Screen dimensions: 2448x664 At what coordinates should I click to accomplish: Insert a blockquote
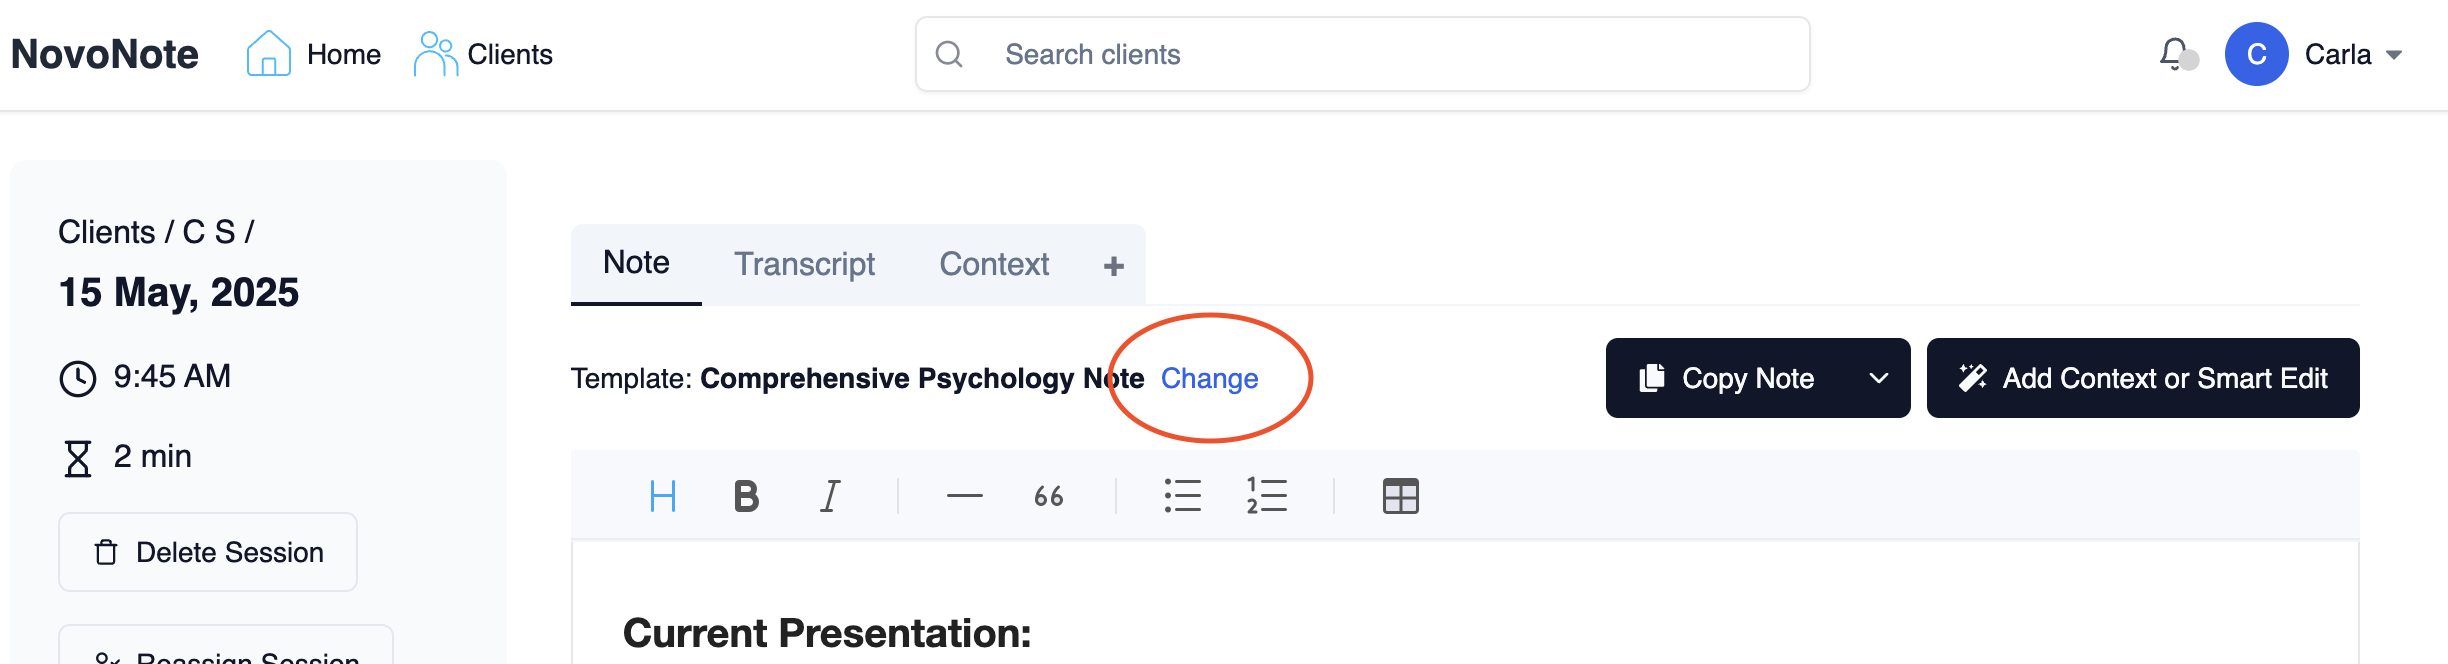click(1048, 496)
